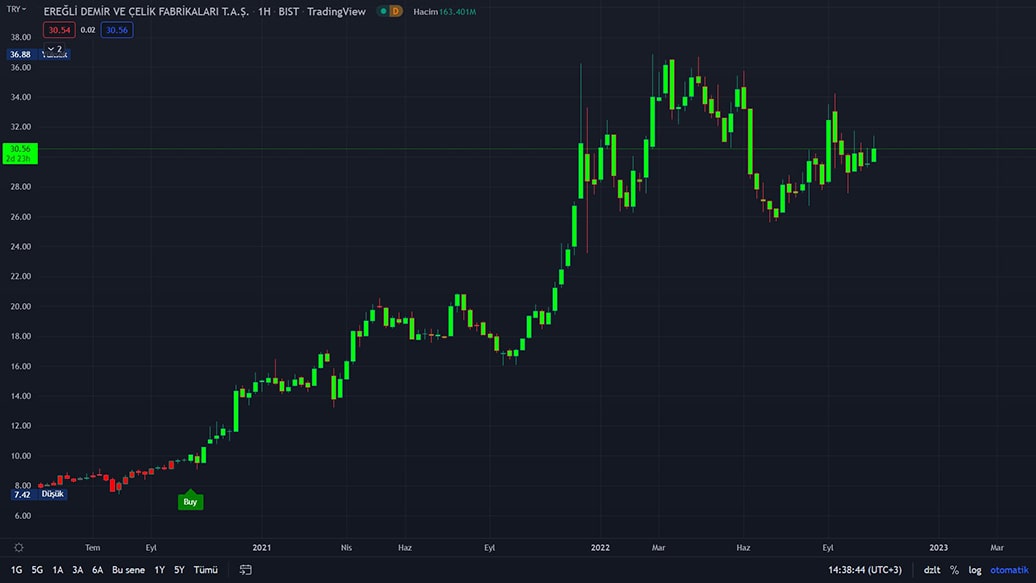Click the 1H interval label in the title
The height and width of the screenshot is (583, 1036).
[264, 11]
